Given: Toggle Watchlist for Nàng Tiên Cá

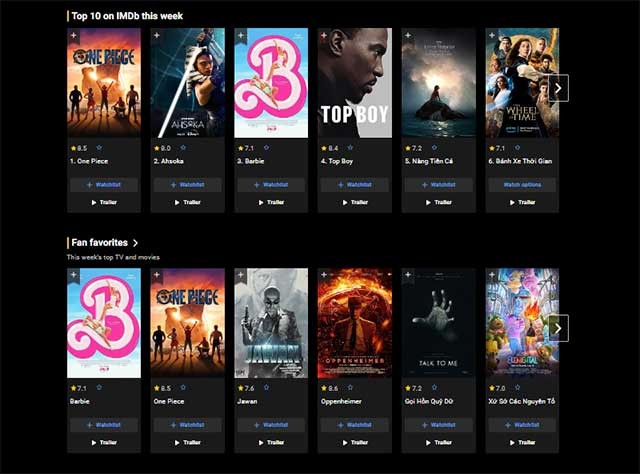Looking at the screenshot, I should [x=439, y=185].
